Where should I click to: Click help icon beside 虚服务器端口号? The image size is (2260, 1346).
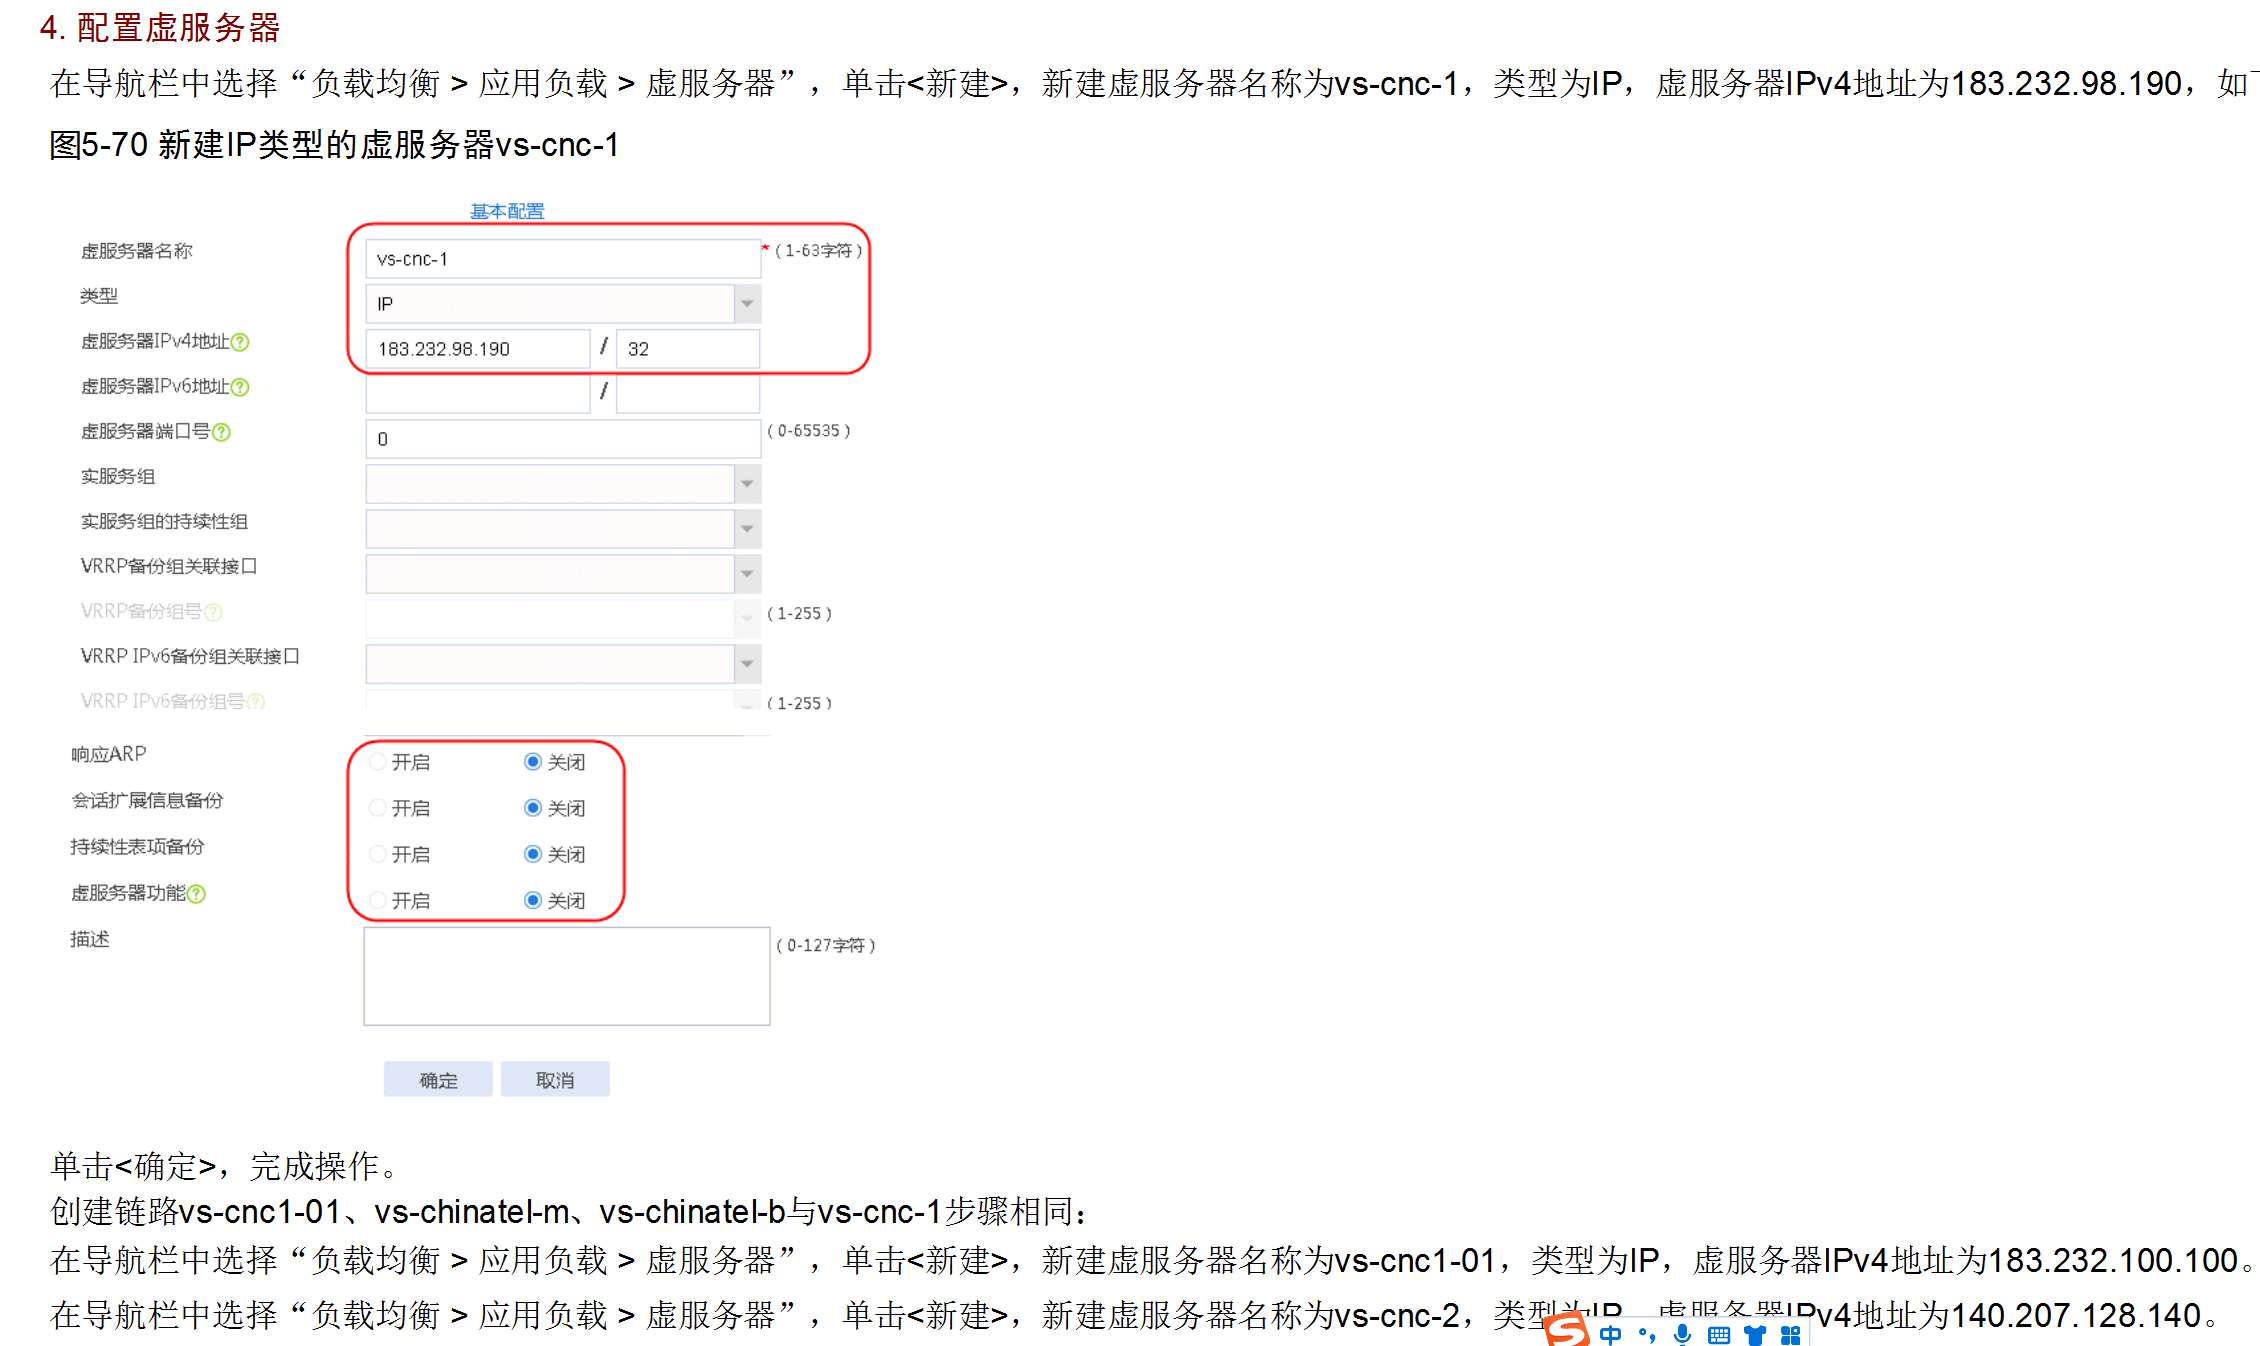(222, 432)
